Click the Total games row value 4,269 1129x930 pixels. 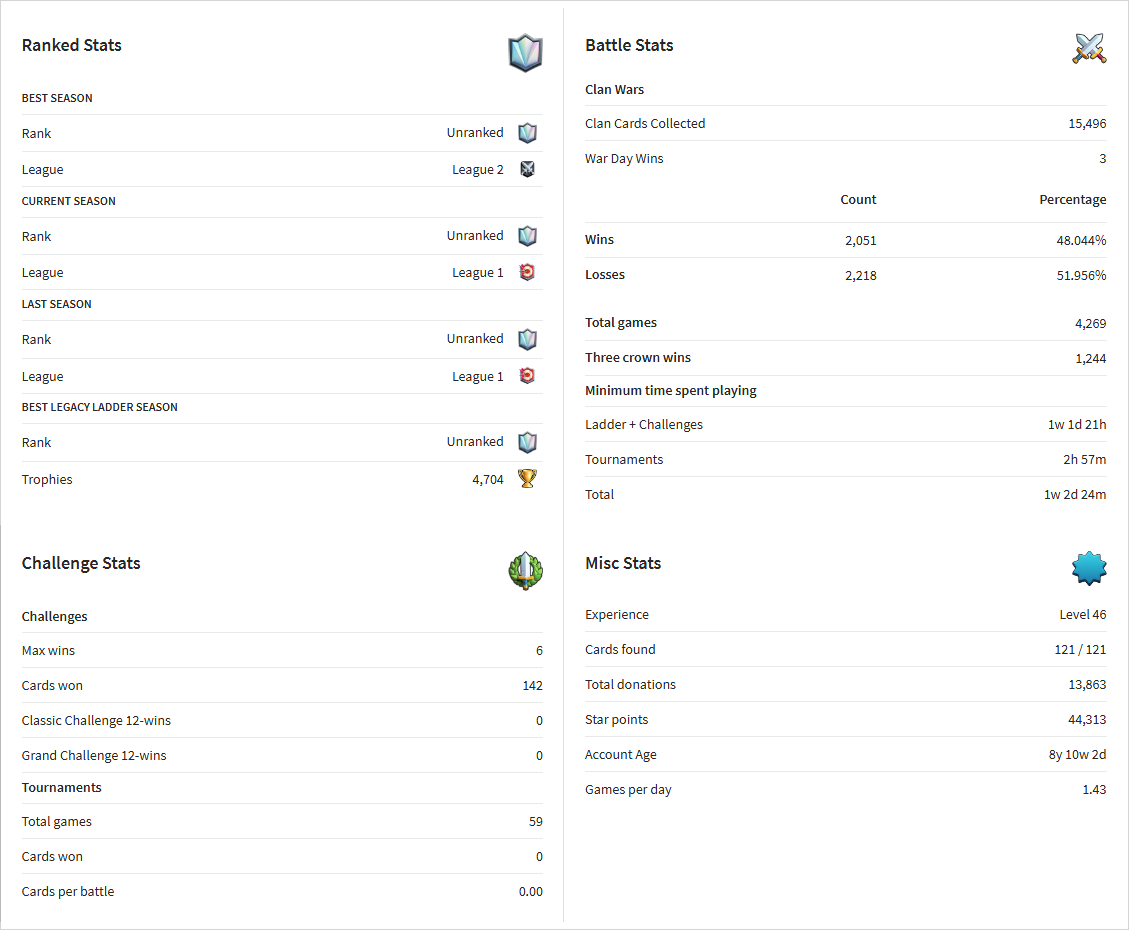click(1090, 323)
